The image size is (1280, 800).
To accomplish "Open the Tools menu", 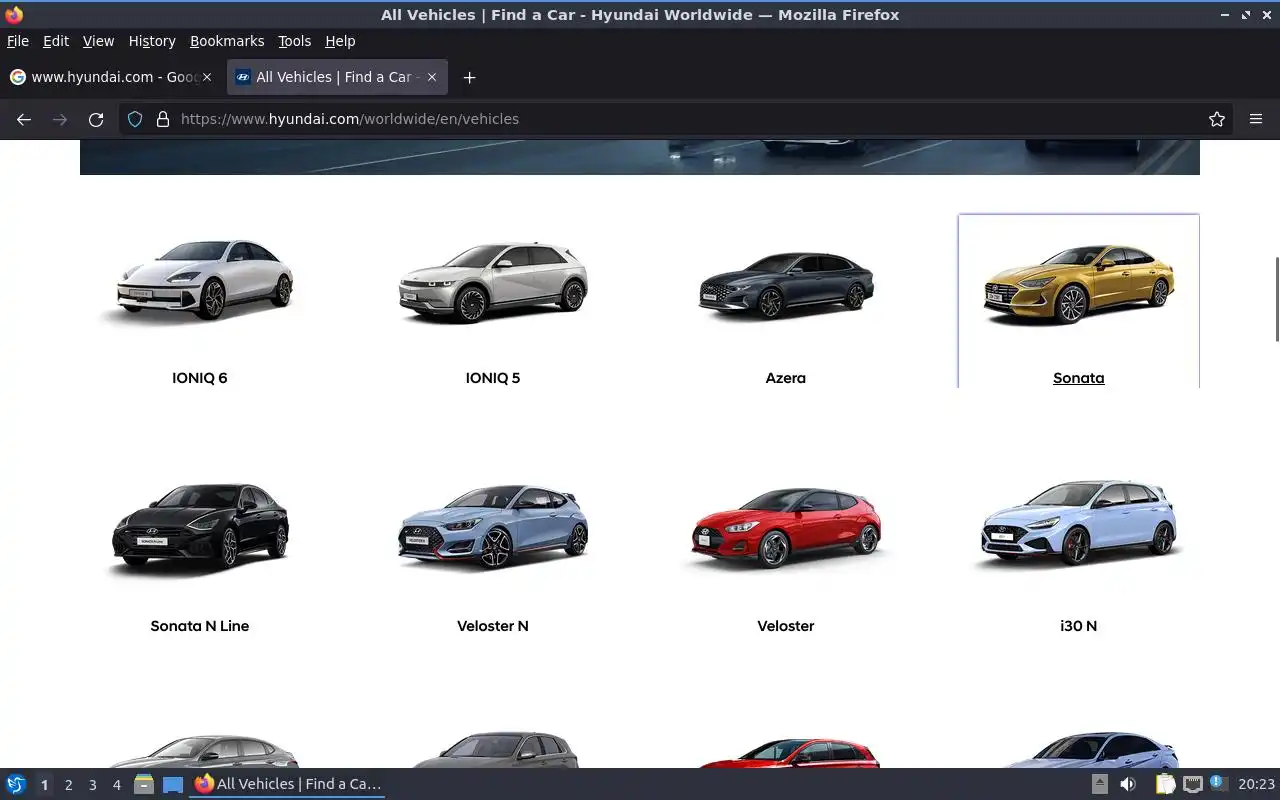I will click(295, 41).
